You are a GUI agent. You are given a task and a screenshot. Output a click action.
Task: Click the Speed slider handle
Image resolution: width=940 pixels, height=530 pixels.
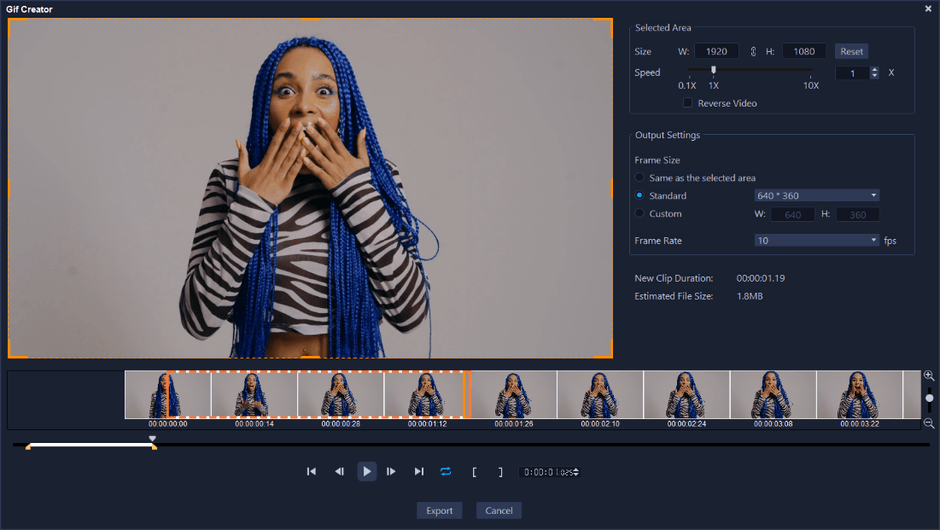coord(713,70)
